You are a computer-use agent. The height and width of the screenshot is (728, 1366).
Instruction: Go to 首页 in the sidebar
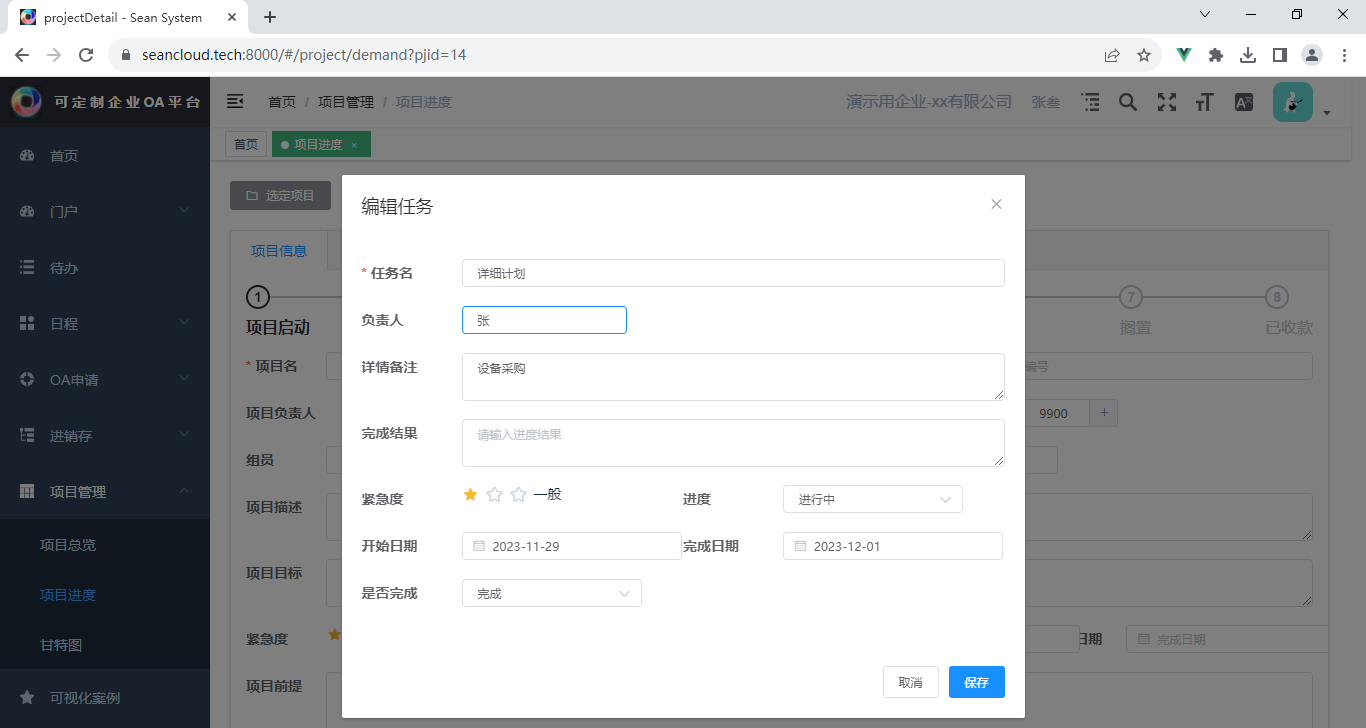pyautogui.click(x=105, y=155)
